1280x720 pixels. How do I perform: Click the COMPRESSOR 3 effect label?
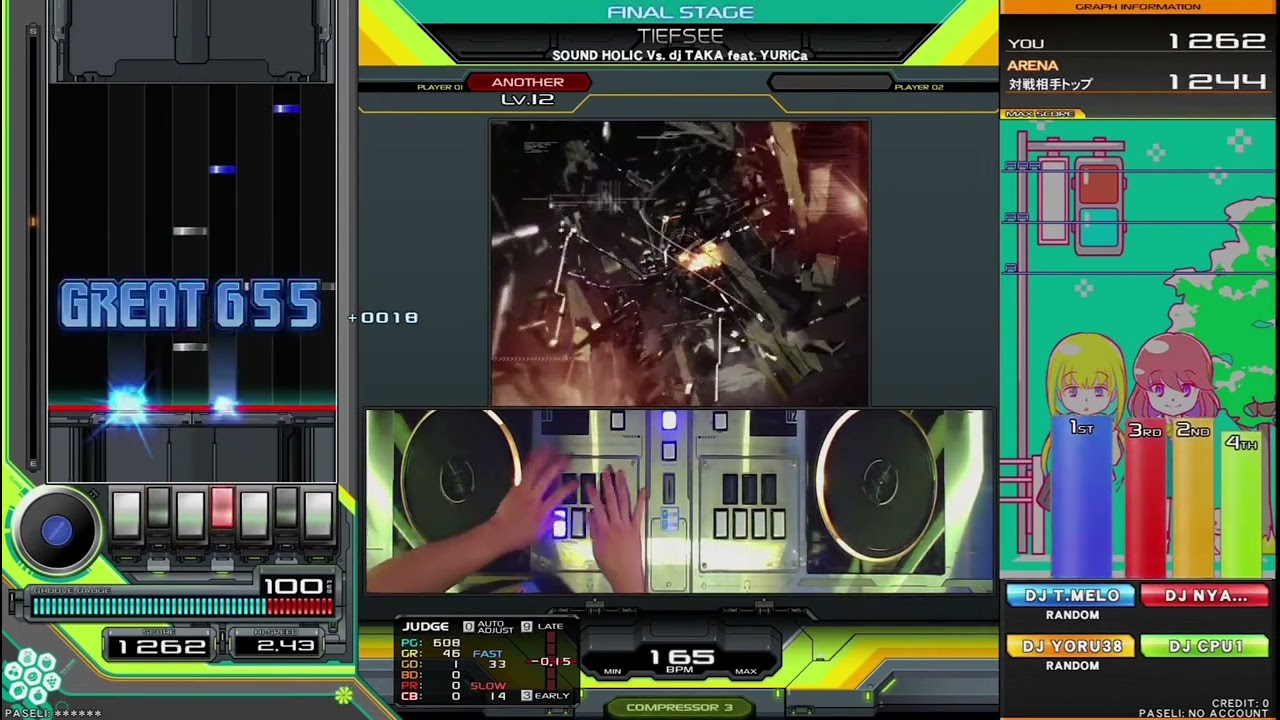click(x=680, y=707)
